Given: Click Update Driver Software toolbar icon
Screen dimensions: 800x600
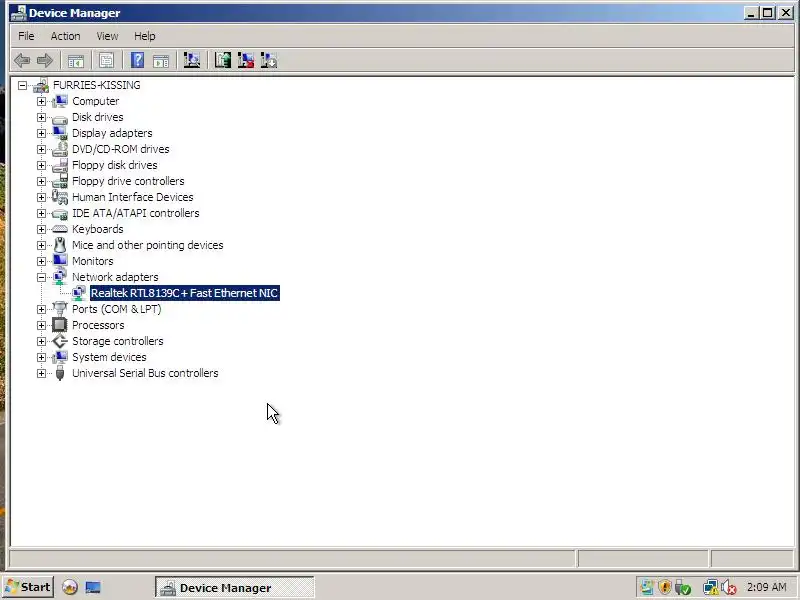Looking at the screenshot, I should coord(222,60).
